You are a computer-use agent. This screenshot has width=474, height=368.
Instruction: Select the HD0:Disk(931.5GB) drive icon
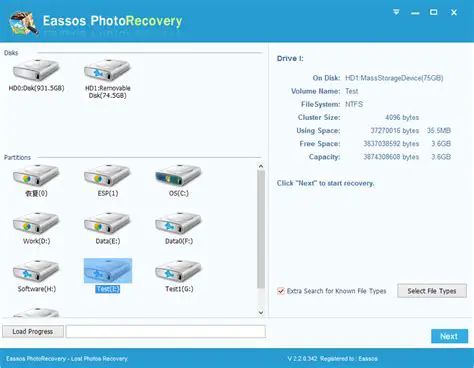[36, 70]
